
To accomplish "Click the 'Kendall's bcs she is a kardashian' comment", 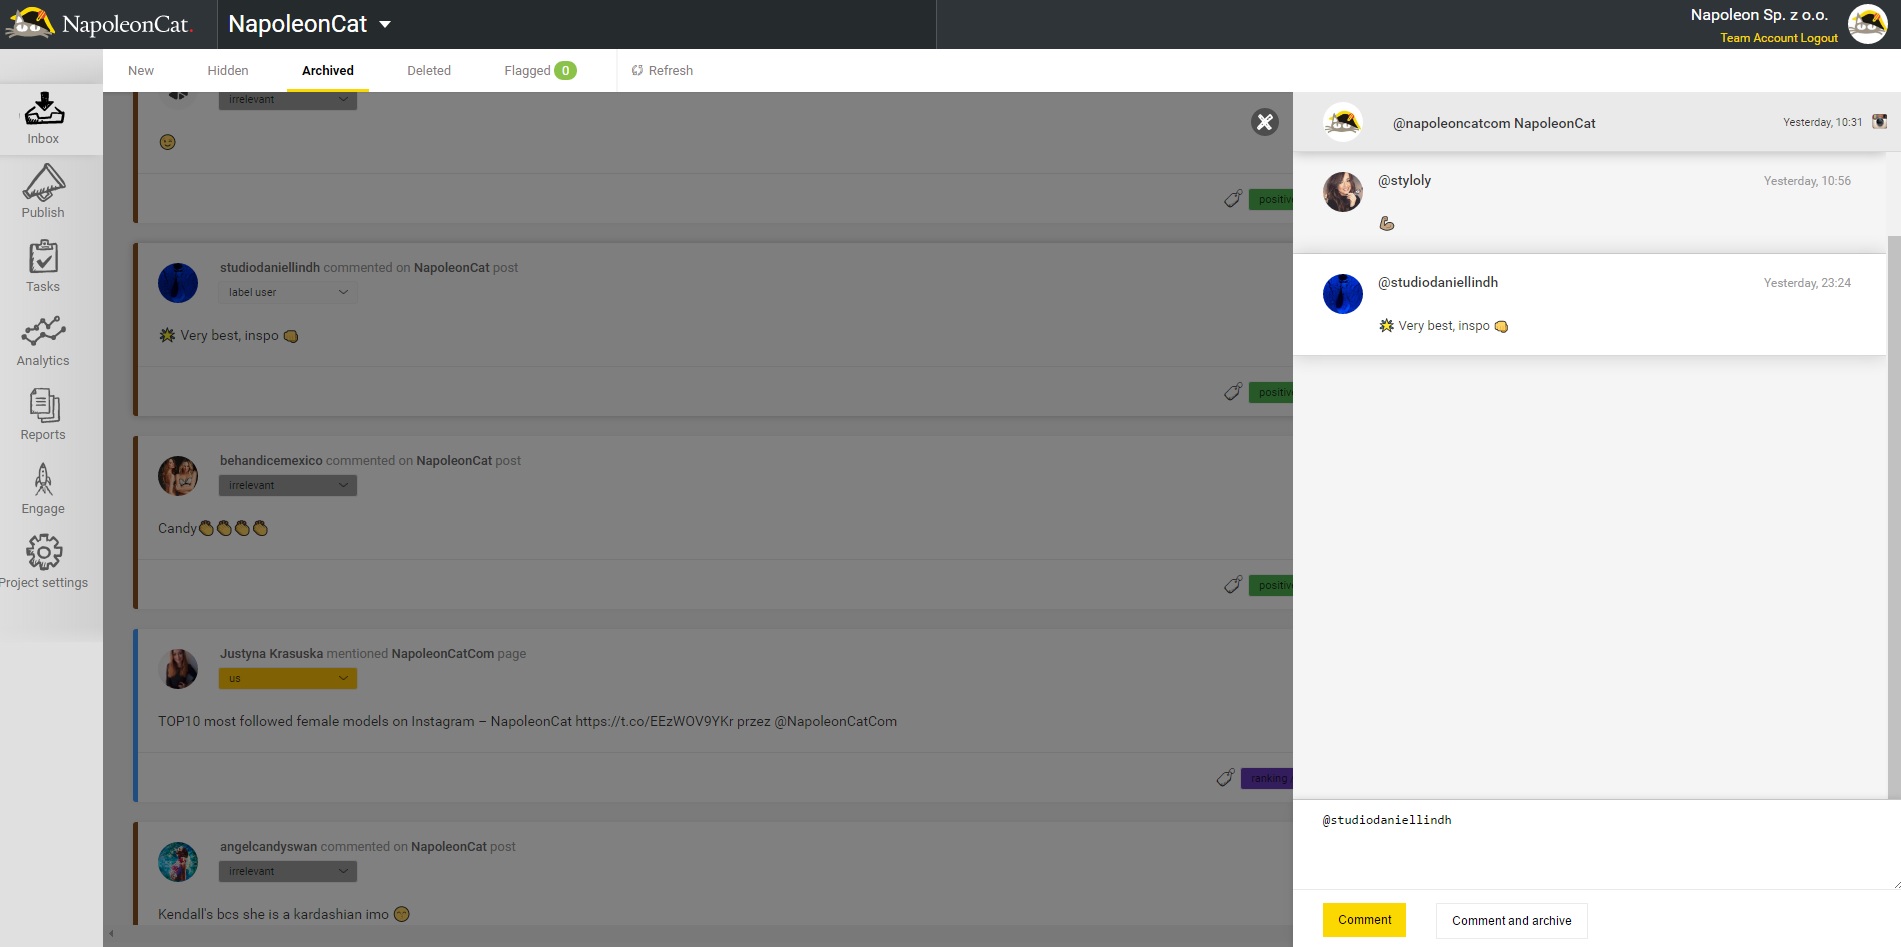I will coord(284,914).
